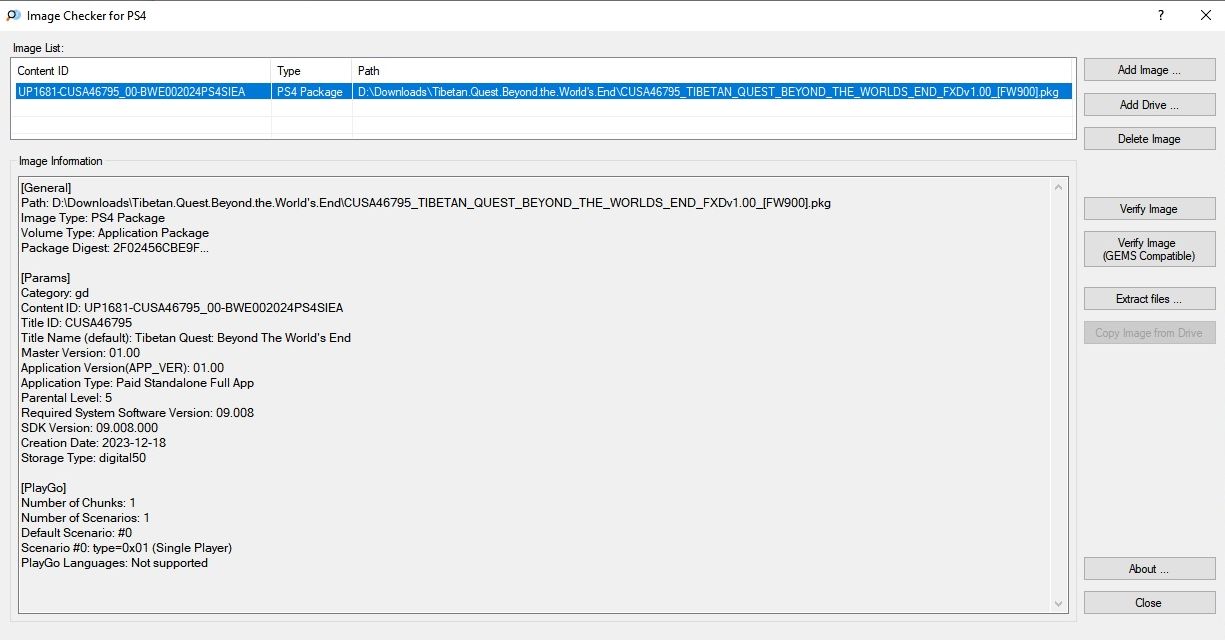Click the Add Image button
The height and width of the screenshot is (640, 1225).
[1149, 70]
